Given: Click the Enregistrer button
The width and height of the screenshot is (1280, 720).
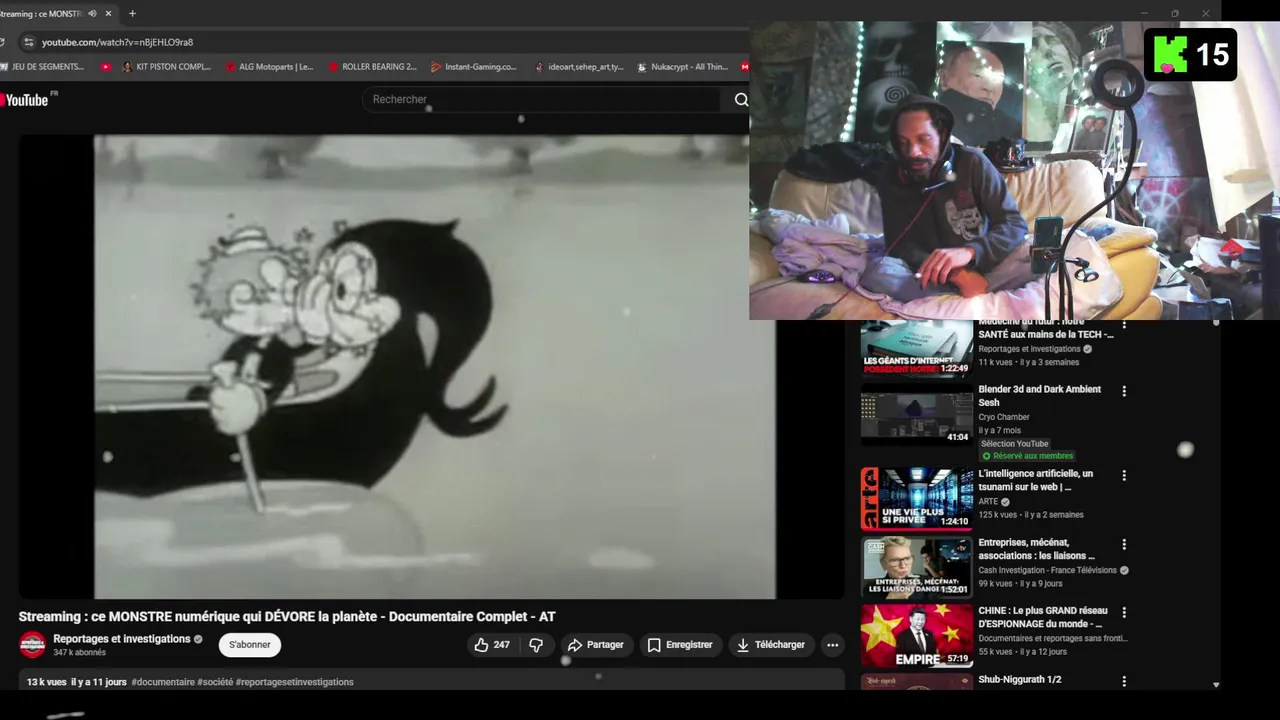Looking at the screenshot, I should pos(680,645).
